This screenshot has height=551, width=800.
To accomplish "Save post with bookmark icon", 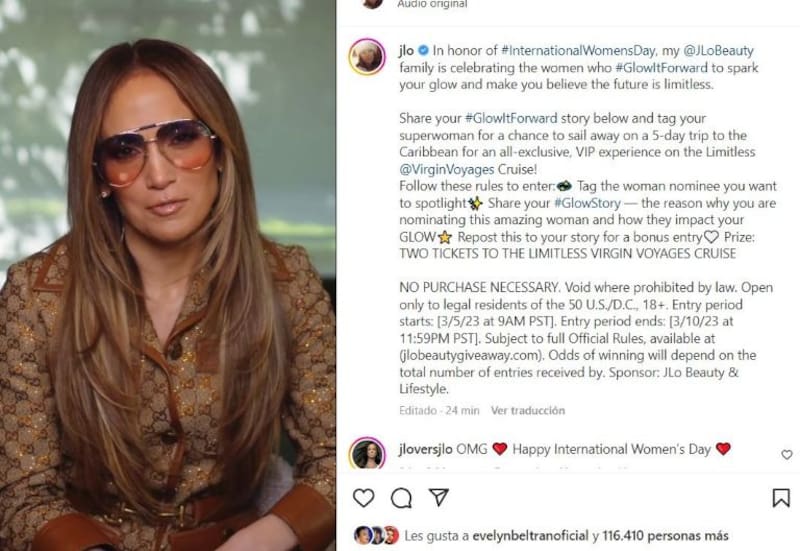I will (781, 498).
